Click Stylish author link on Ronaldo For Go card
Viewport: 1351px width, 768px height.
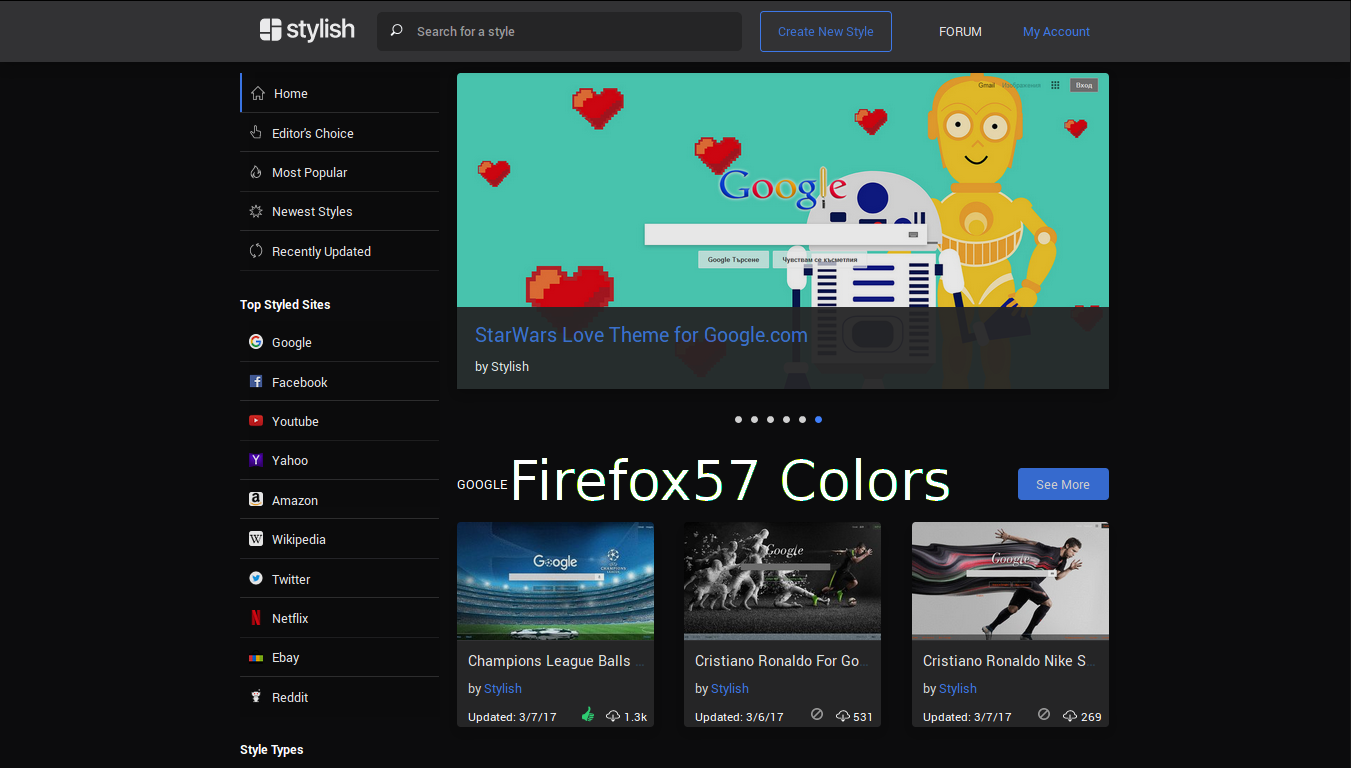[x=730, y=688]
